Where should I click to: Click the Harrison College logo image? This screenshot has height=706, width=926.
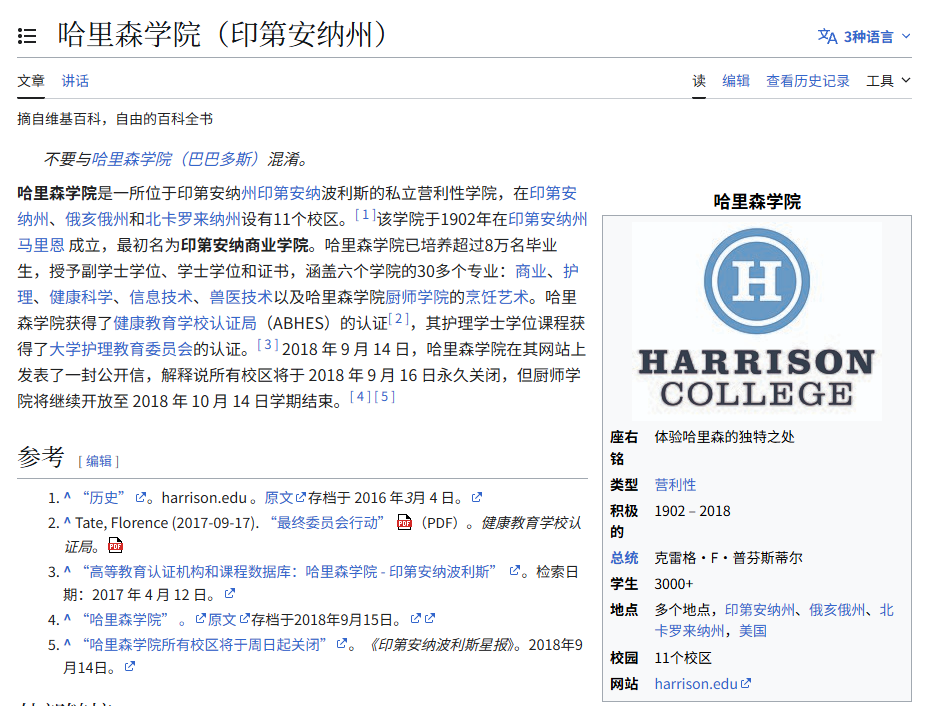[756, 320]
